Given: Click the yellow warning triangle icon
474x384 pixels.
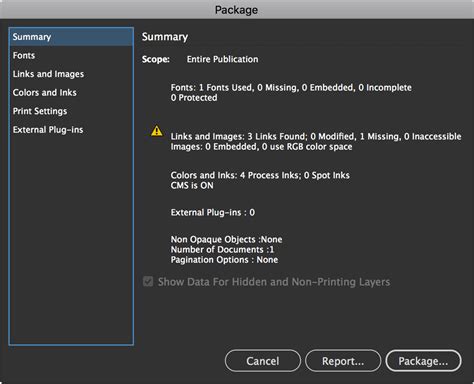Looking at the screenshot, I should (x=157, y=131).
